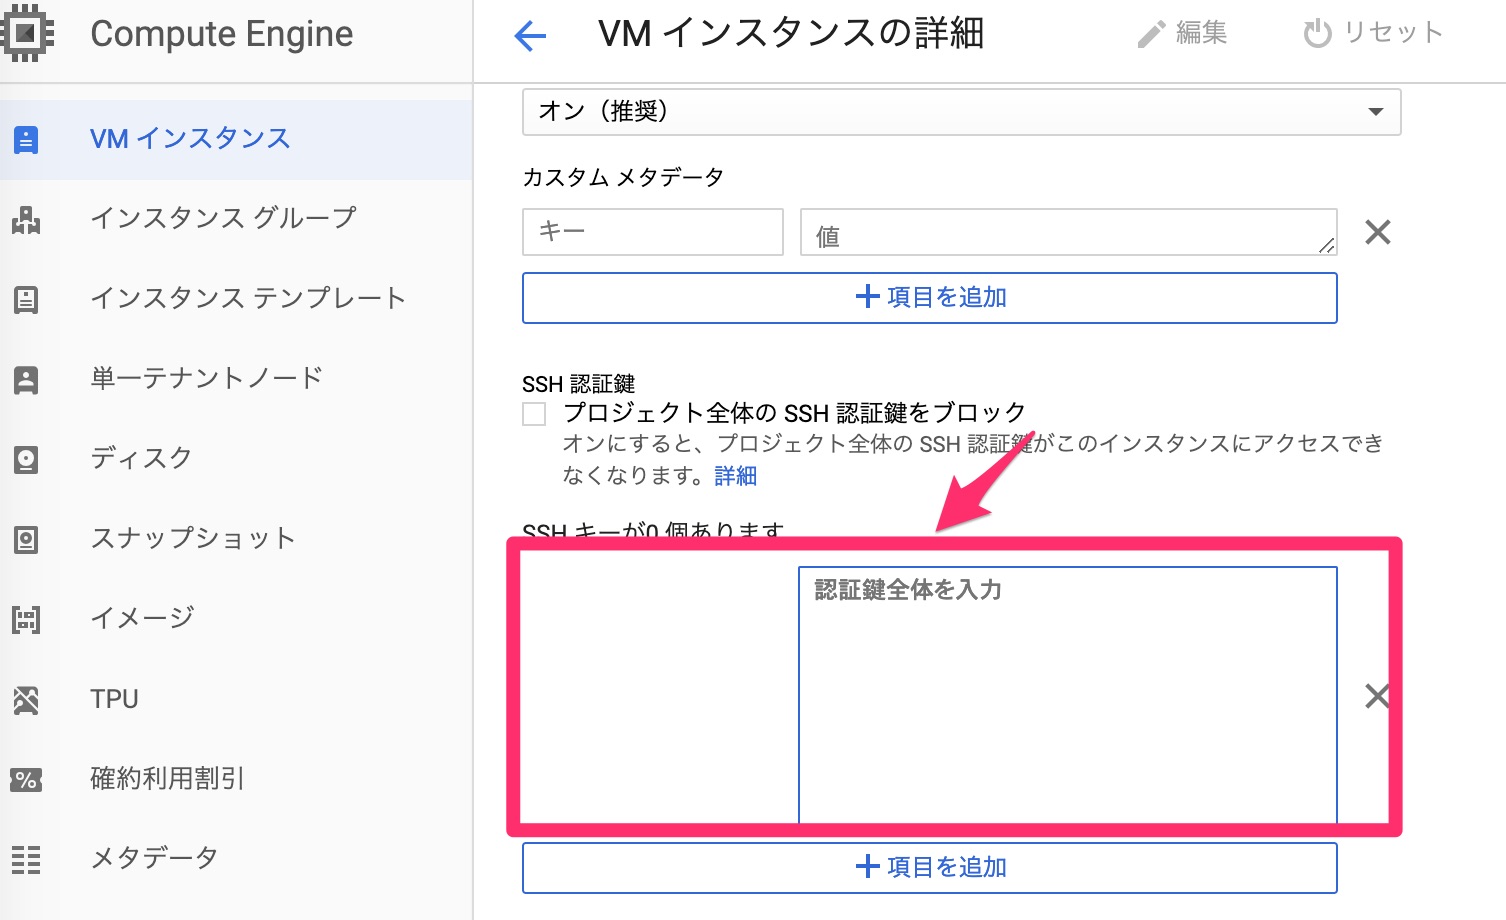Click the pencil icon next to 編集
Image resolution: width=1506 pixels, height=920 pixels.
[x=1151, y=35]
